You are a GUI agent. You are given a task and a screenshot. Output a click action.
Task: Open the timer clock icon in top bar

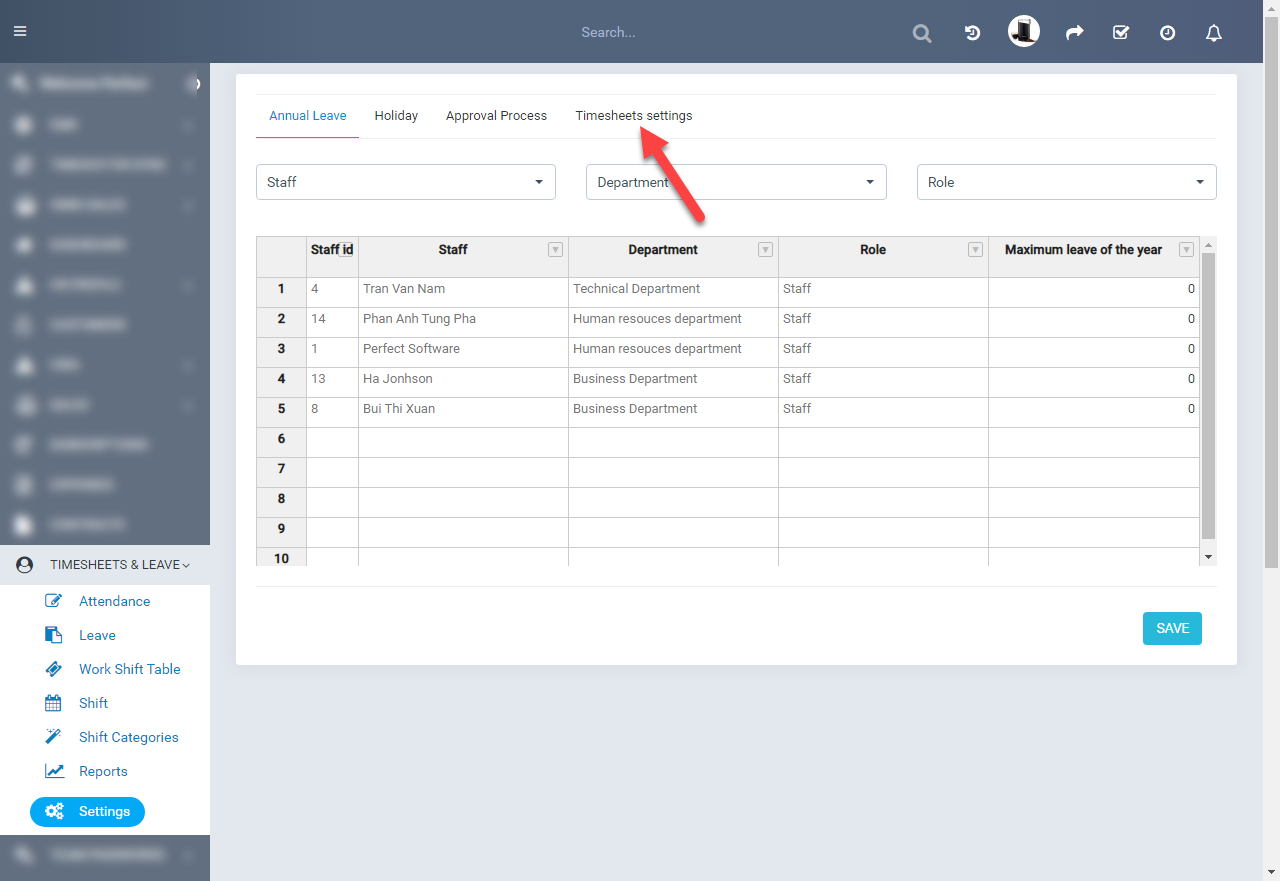tap(1167, 33)
